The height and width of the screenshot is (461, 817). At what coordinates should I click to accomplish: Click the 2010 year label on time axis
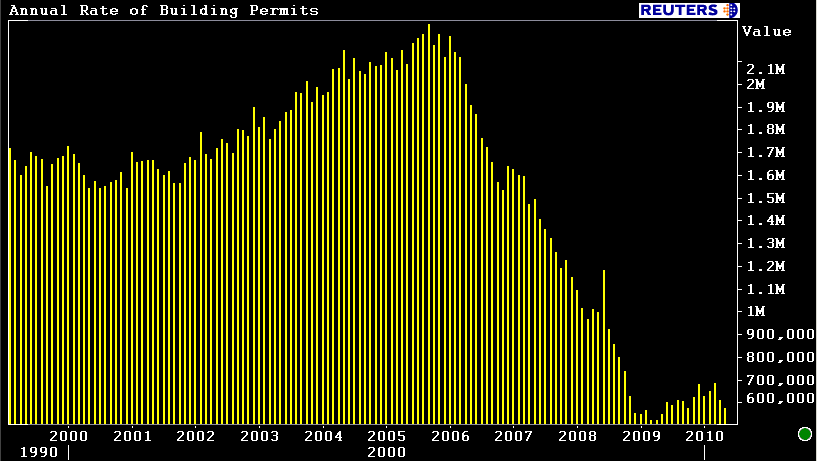[704, 436]
